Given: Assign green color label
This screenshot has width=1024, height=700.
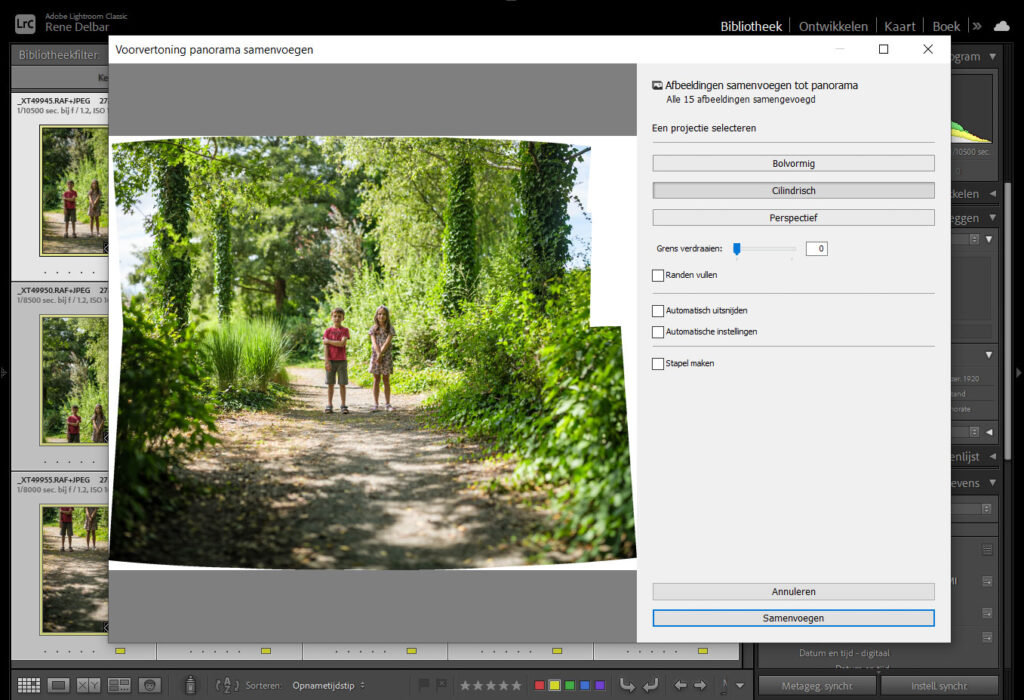Looking at the screenshot, I should 569,685.
